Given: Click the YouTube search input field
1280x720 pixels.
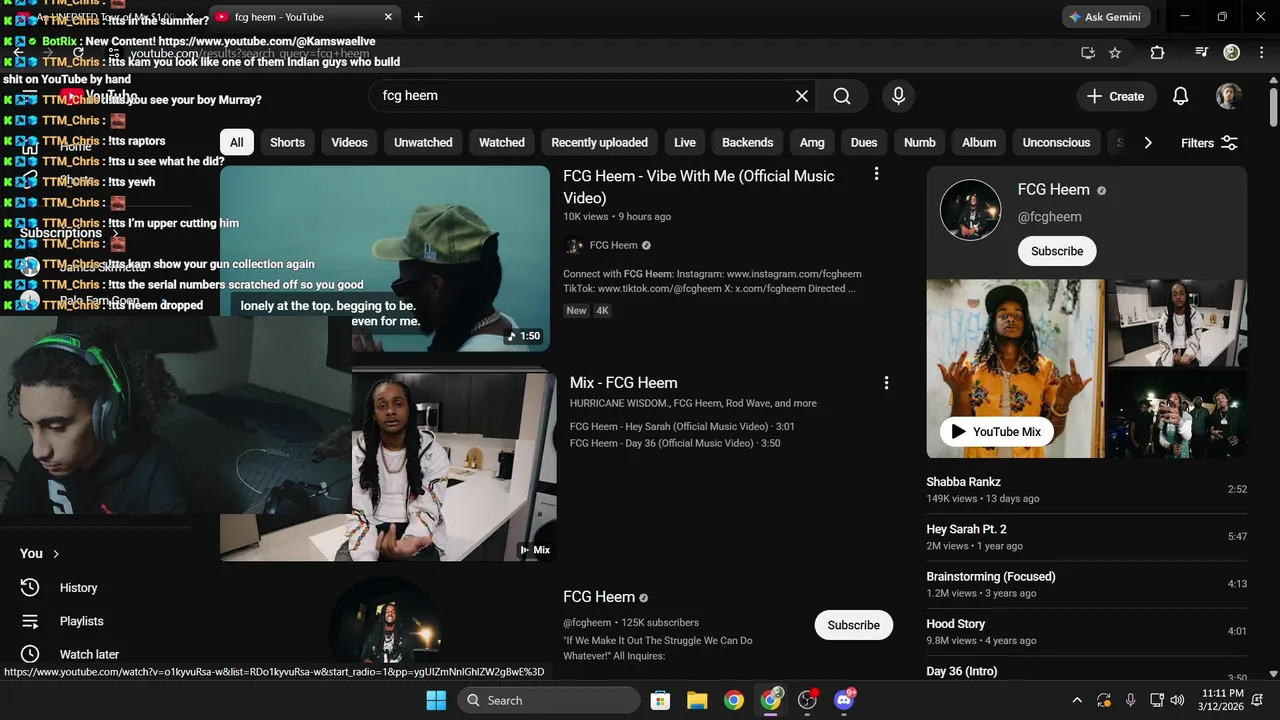Looking at the screenshot, I should pyautogui.click(x=580, y=96).
